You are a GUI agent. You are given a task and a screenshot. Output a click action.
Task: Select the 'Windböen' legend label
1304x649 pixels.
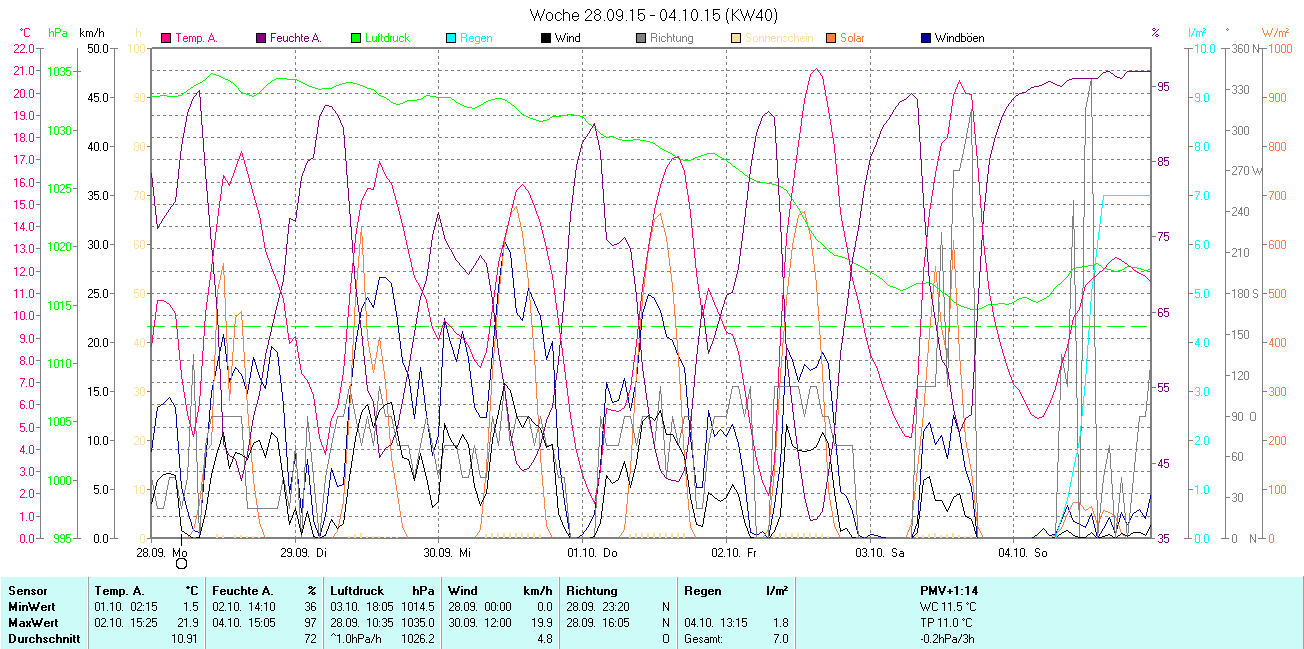(x=959, y=38)
